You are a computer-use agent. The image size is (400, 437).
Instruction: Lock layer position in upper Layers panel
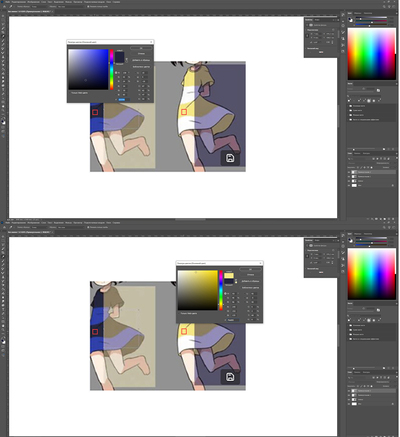point(364,167)
